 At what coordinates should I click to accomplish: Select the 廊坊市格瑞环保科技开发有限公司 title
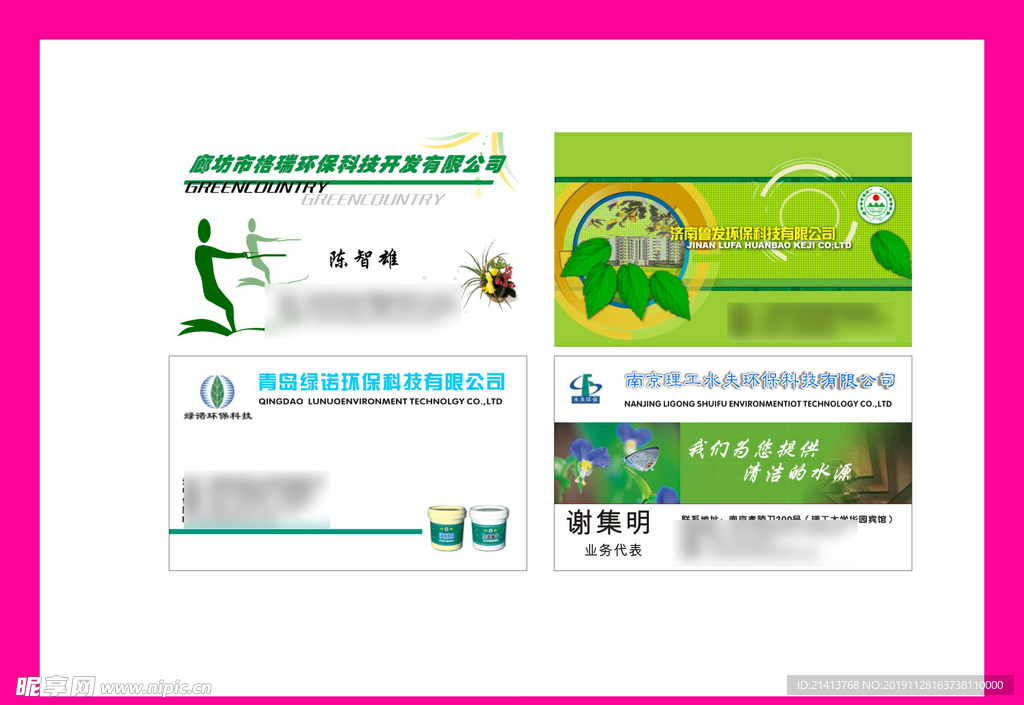[347, 164]
